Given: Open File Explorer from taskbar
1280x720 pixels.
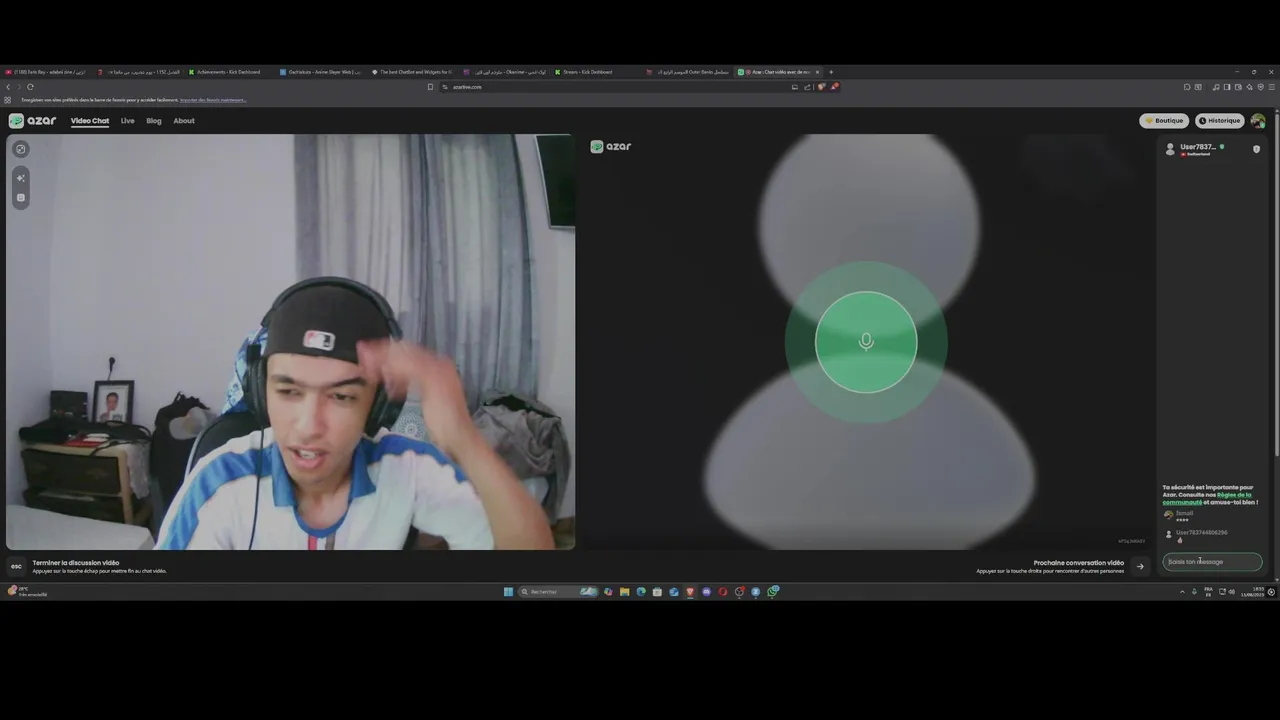Looking at the screenshot, I should pos(624,592).
